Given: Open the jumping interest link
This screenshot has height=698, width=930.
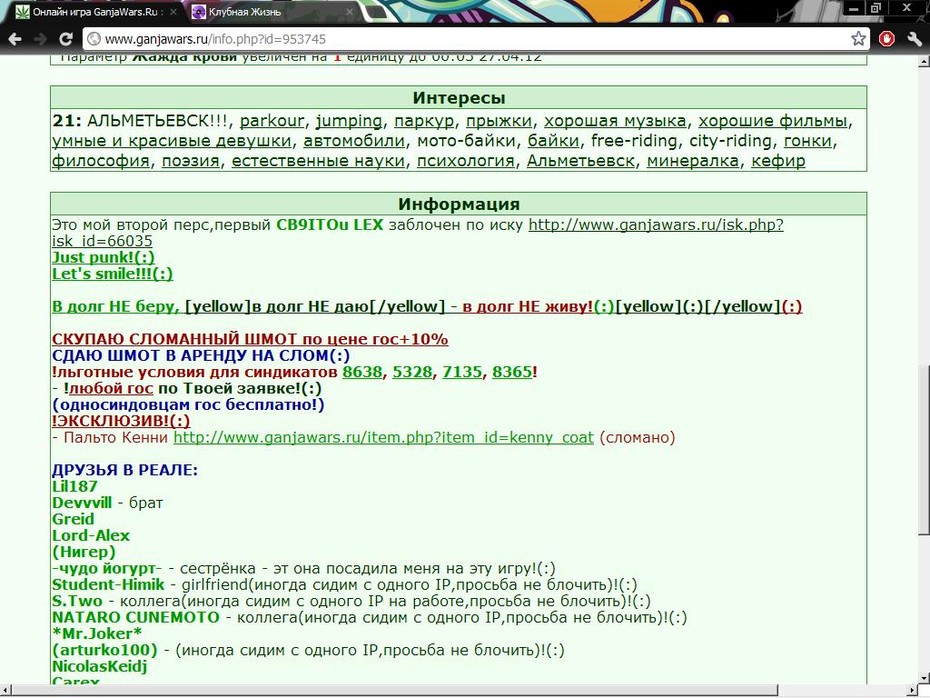Looking at the screenshot, I should pyautogui.click(x=349, y=121).
